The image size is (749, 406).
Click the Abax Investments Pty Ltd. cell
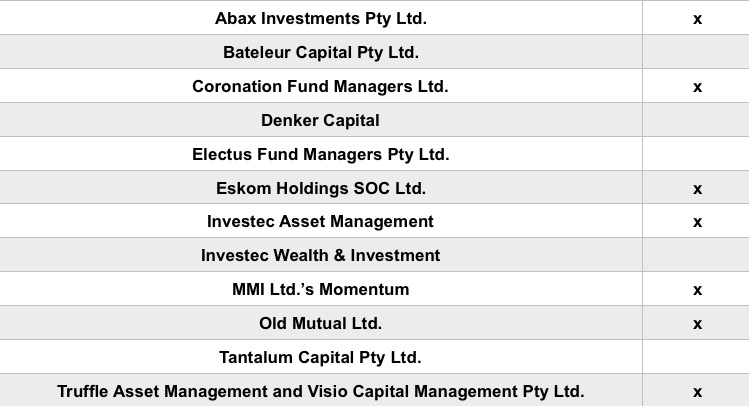click(320, 18)
